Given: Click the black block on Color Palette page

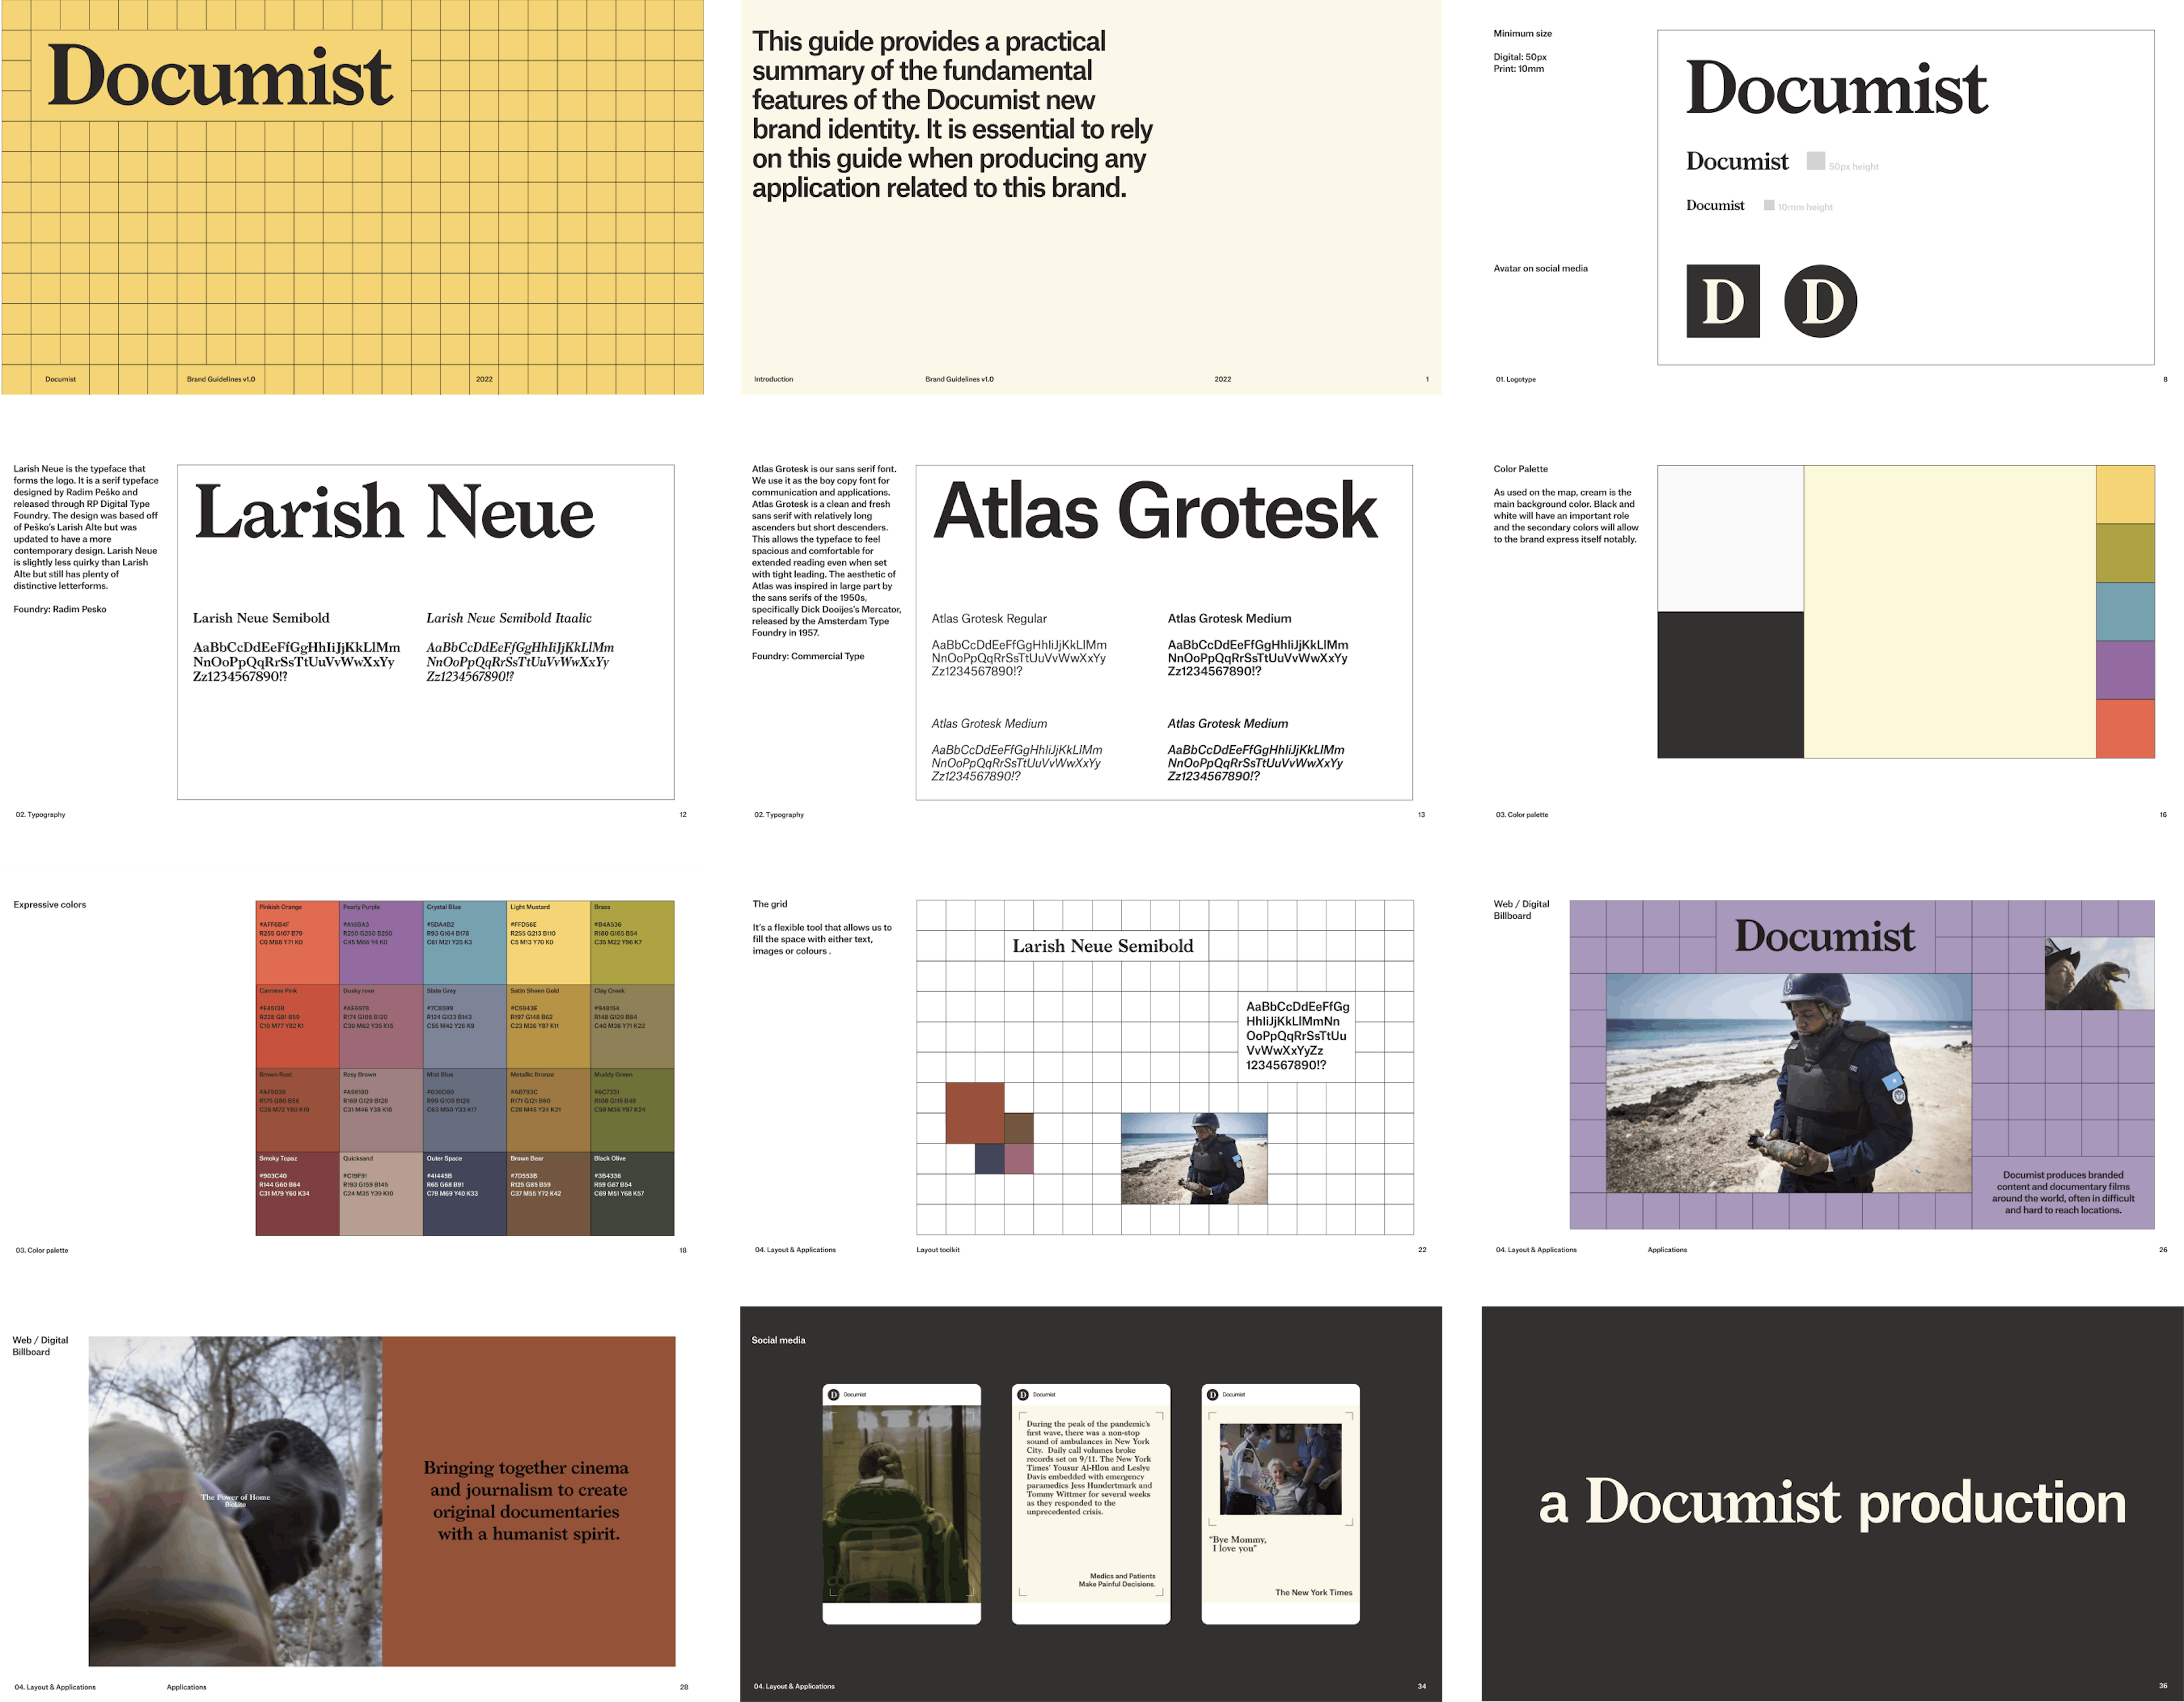Looking at the screenshot, I should (x=1731, y=685).
